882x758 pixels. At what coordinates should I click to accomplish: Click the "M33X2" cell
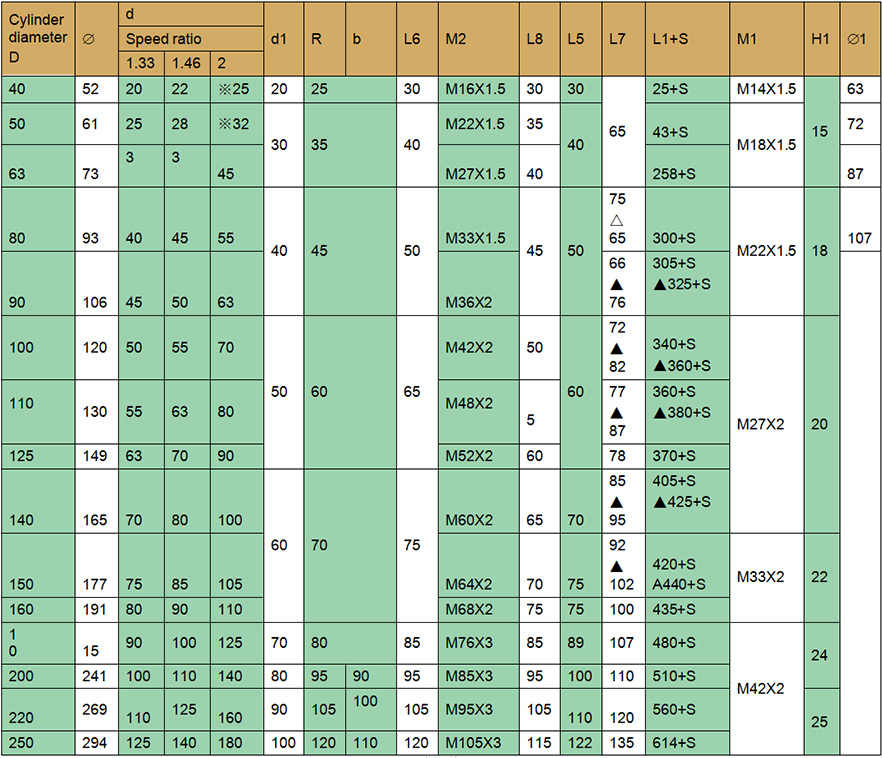click(767, 577)
